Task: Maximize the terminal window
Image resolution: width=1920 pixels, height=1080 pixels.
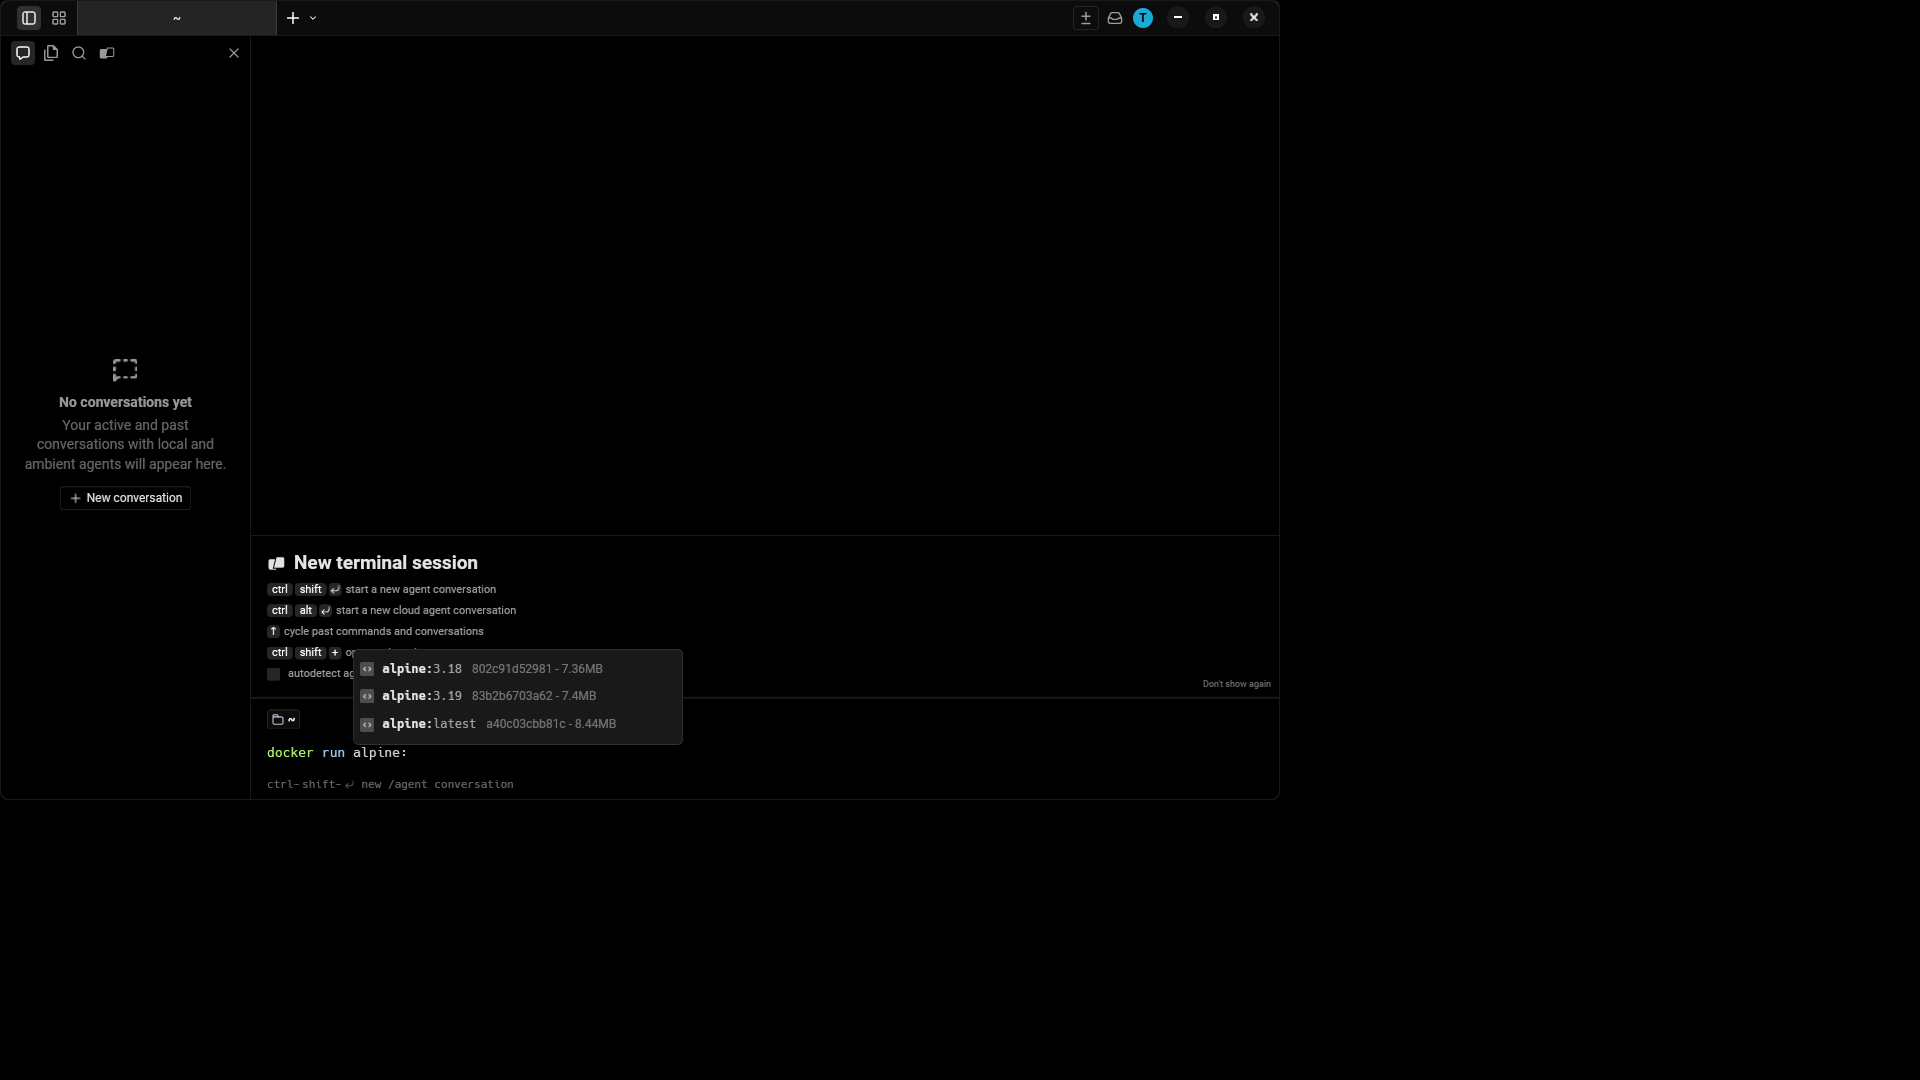Action: point(1216,18)
